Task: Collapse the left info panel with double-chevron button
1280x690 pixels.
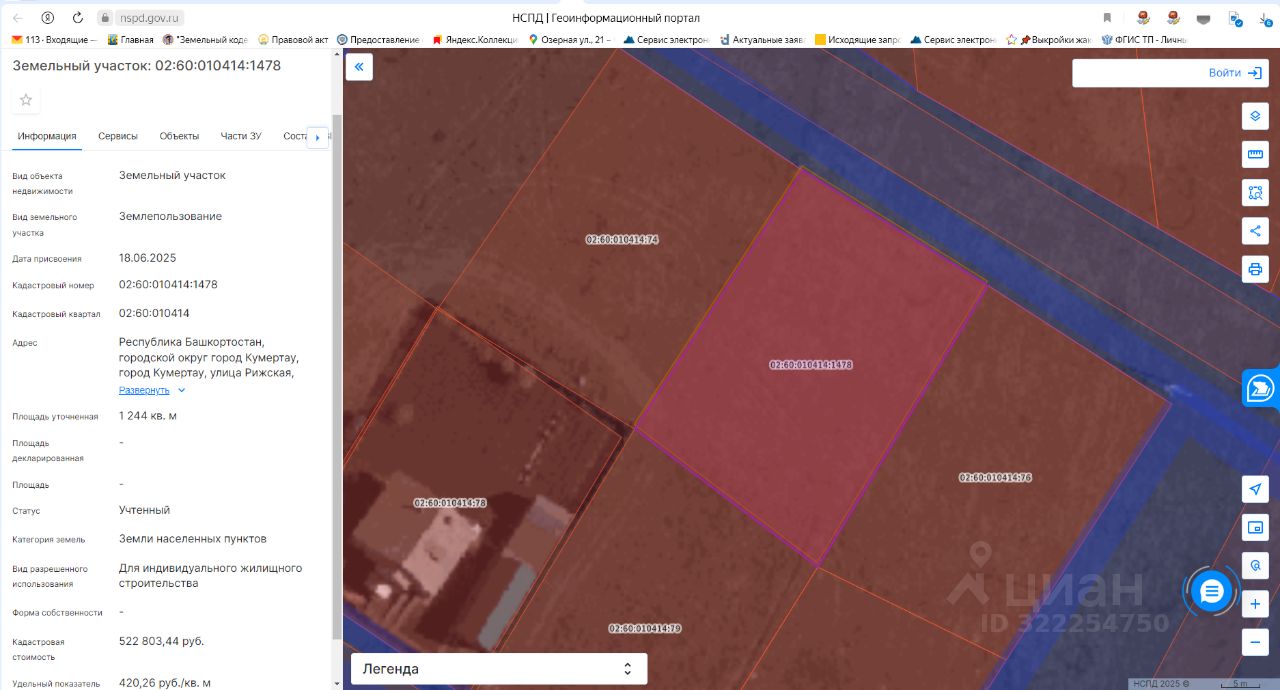Action: point(359,67)
